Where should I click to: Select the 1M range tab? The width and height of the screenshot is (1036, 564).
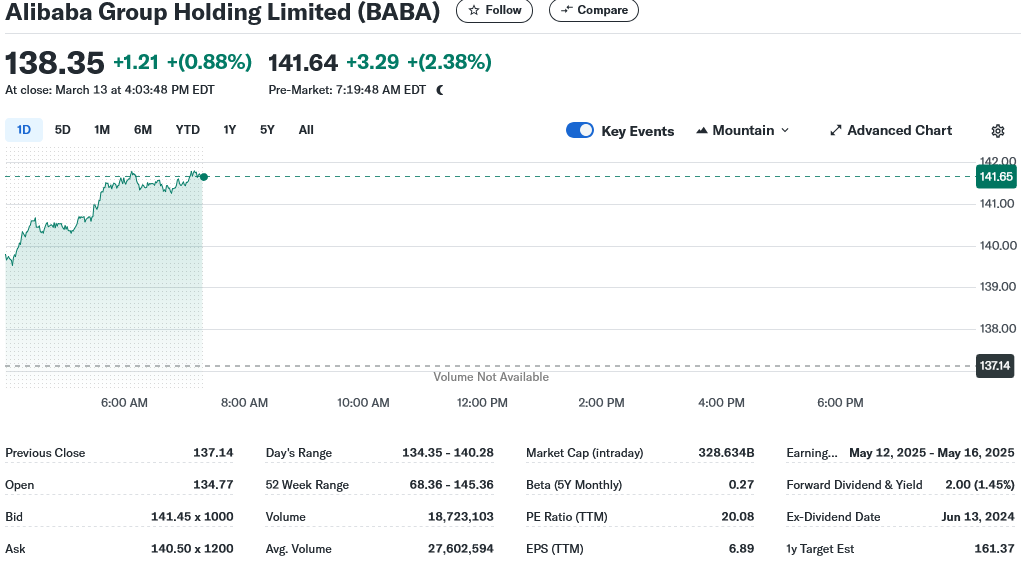102,130
